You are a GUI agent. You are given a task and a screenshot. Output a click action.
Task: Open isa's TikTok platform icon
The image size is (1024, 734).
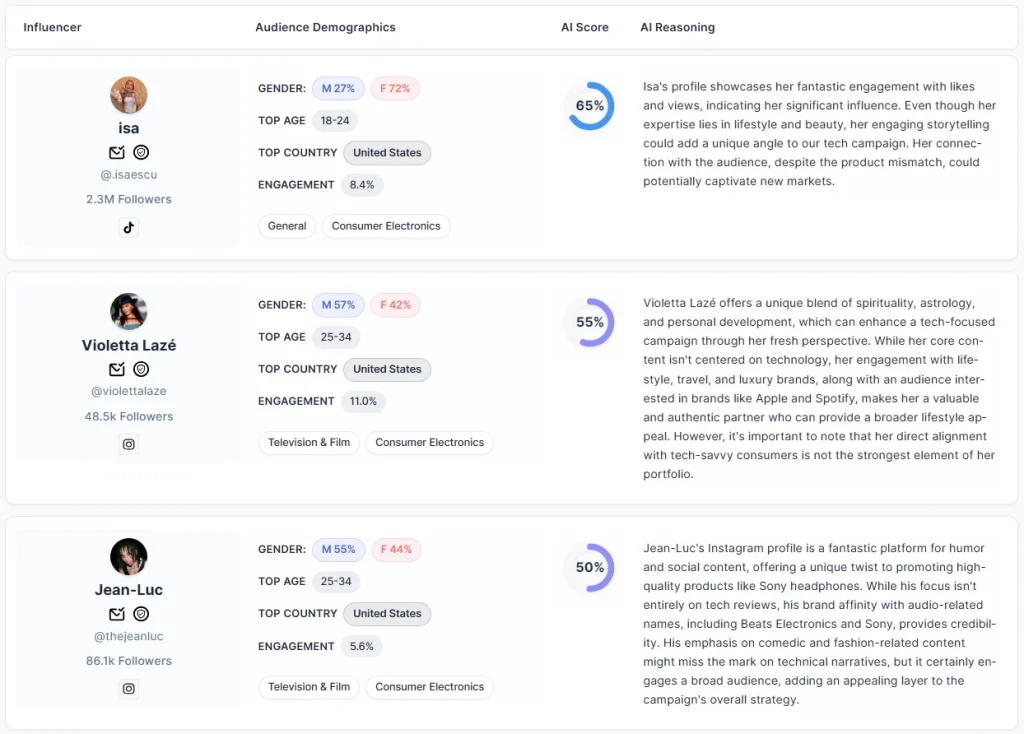[128, 227]
